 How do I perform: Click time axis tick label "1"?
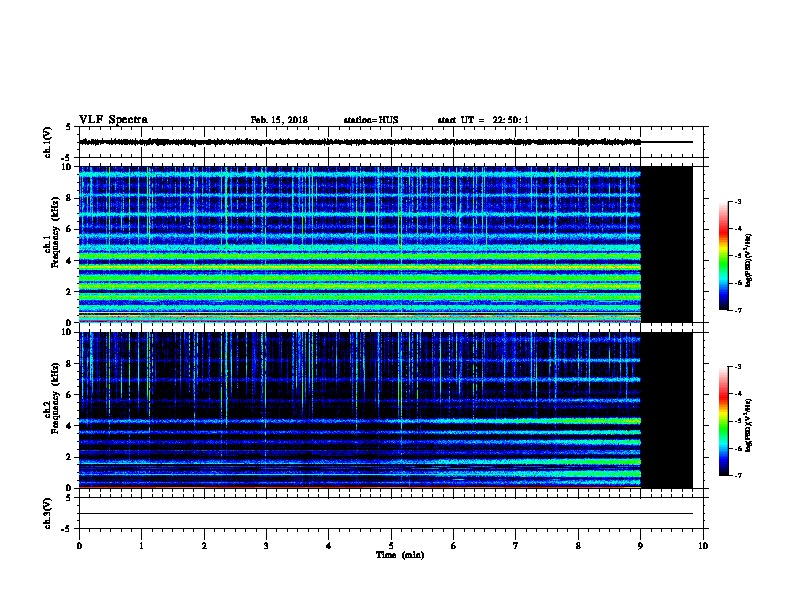click(141, 545)
